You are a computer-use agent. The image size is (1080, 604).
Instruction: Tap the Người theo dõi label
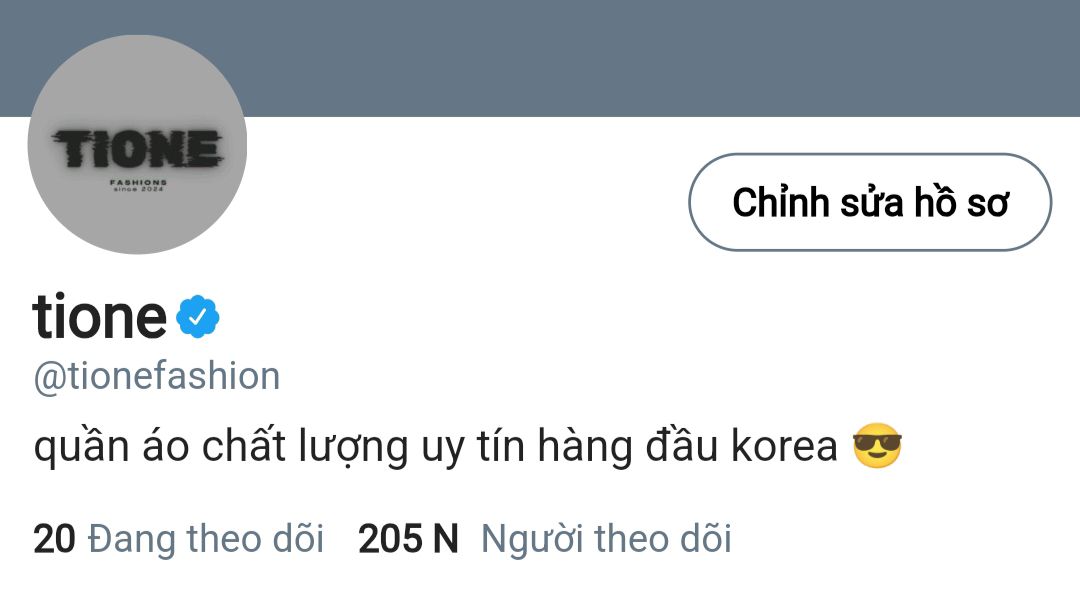point(606,539)
